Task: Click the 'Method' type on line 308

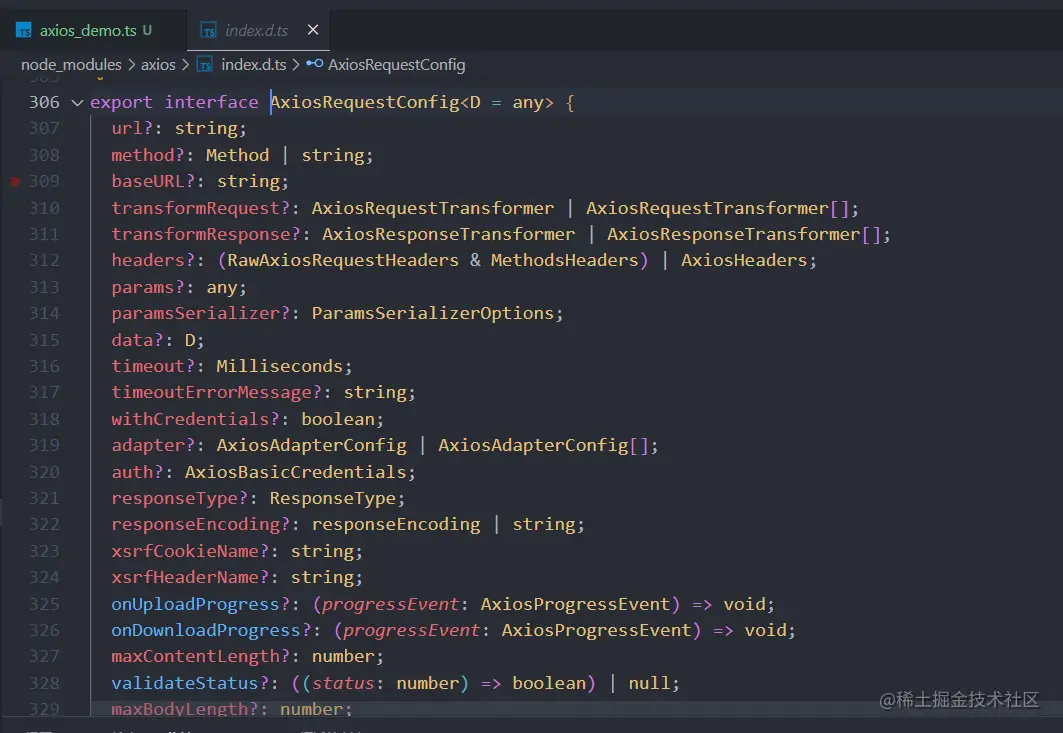Action: coord(238,155)
